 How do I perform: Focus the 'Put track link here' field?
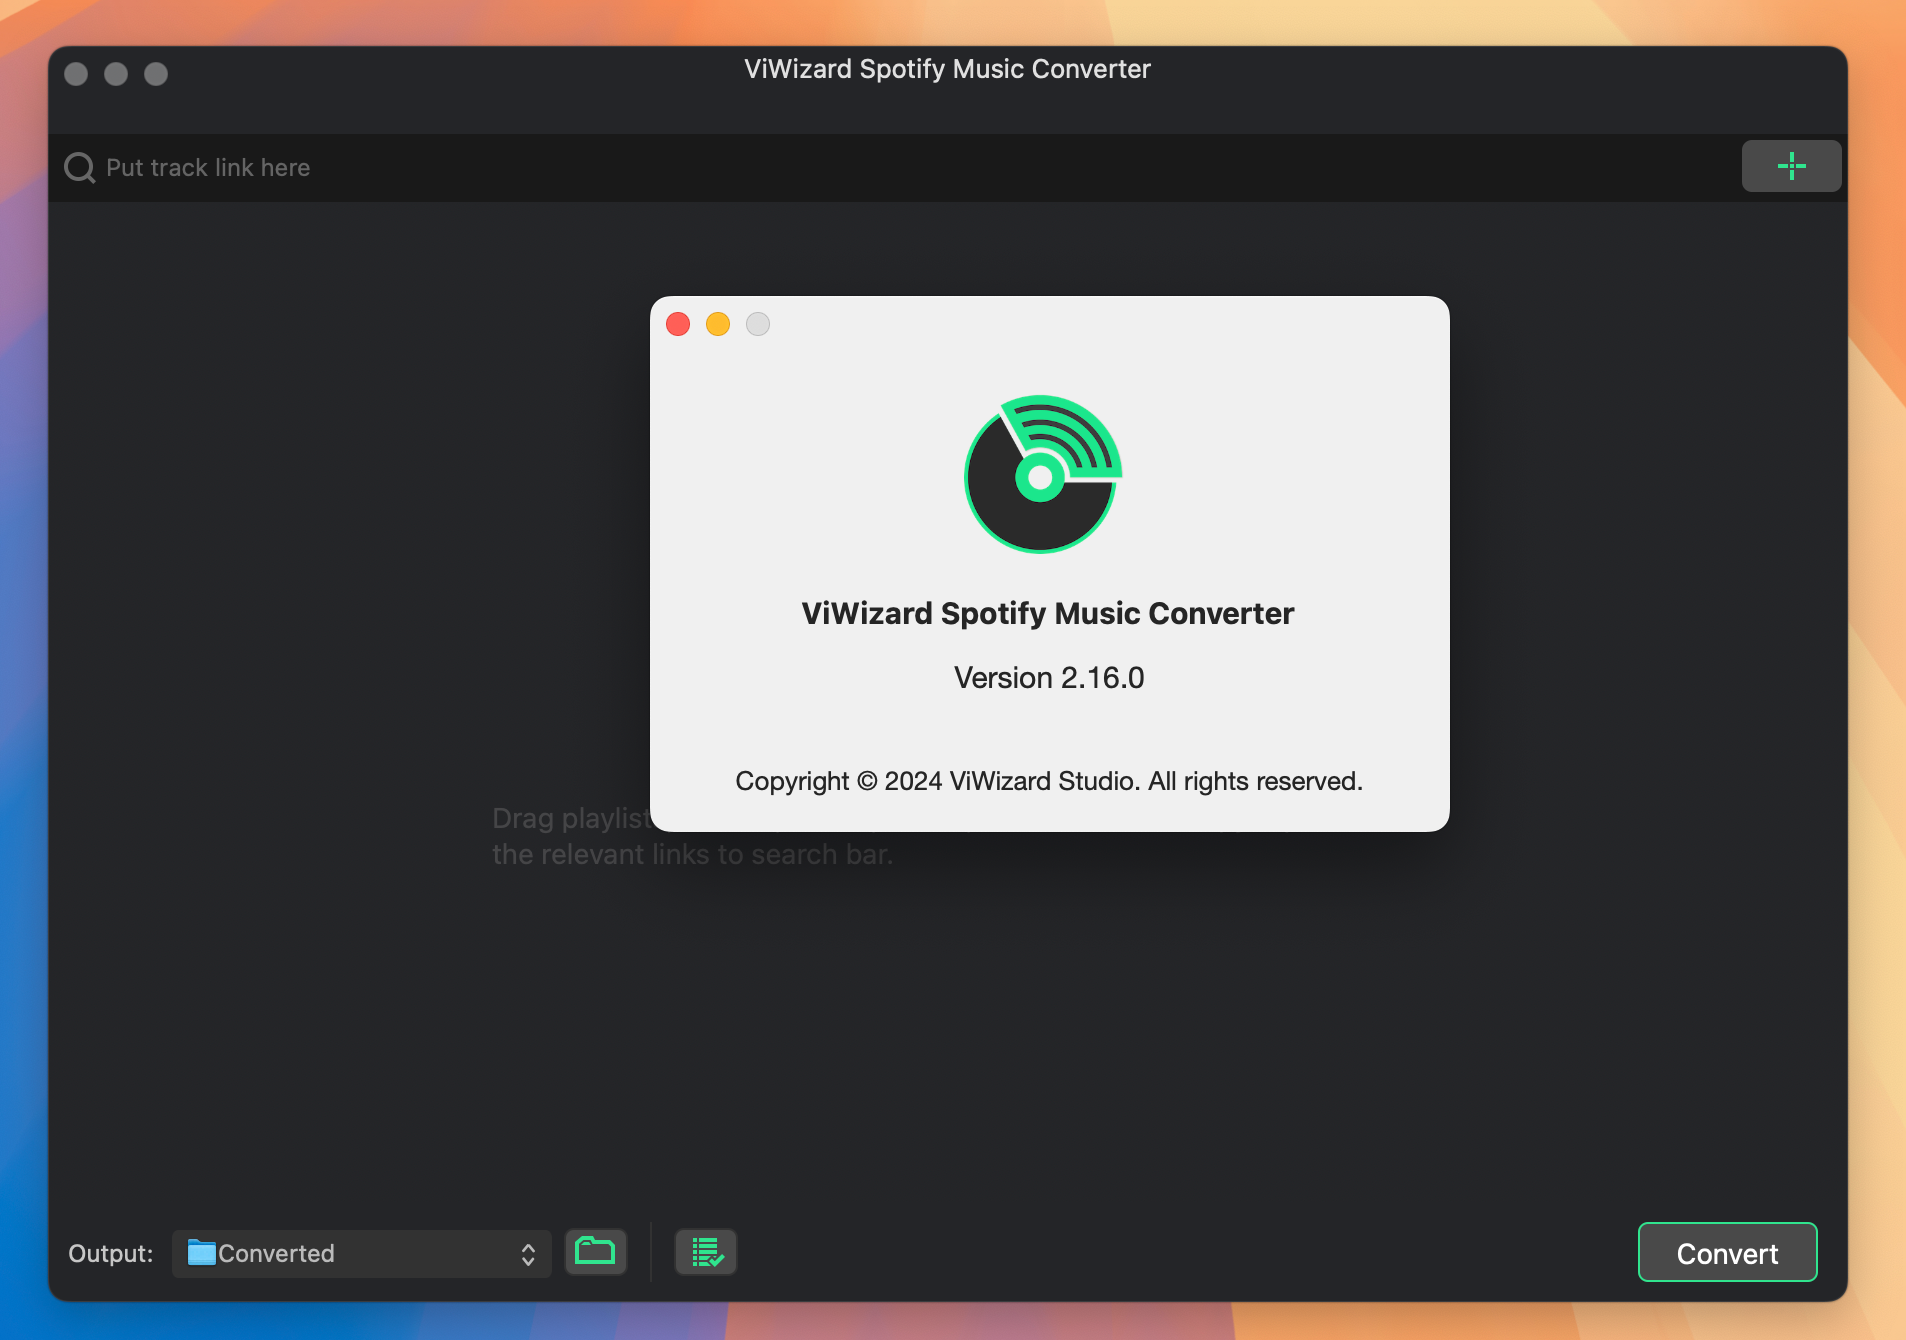(x=895, y=167)
